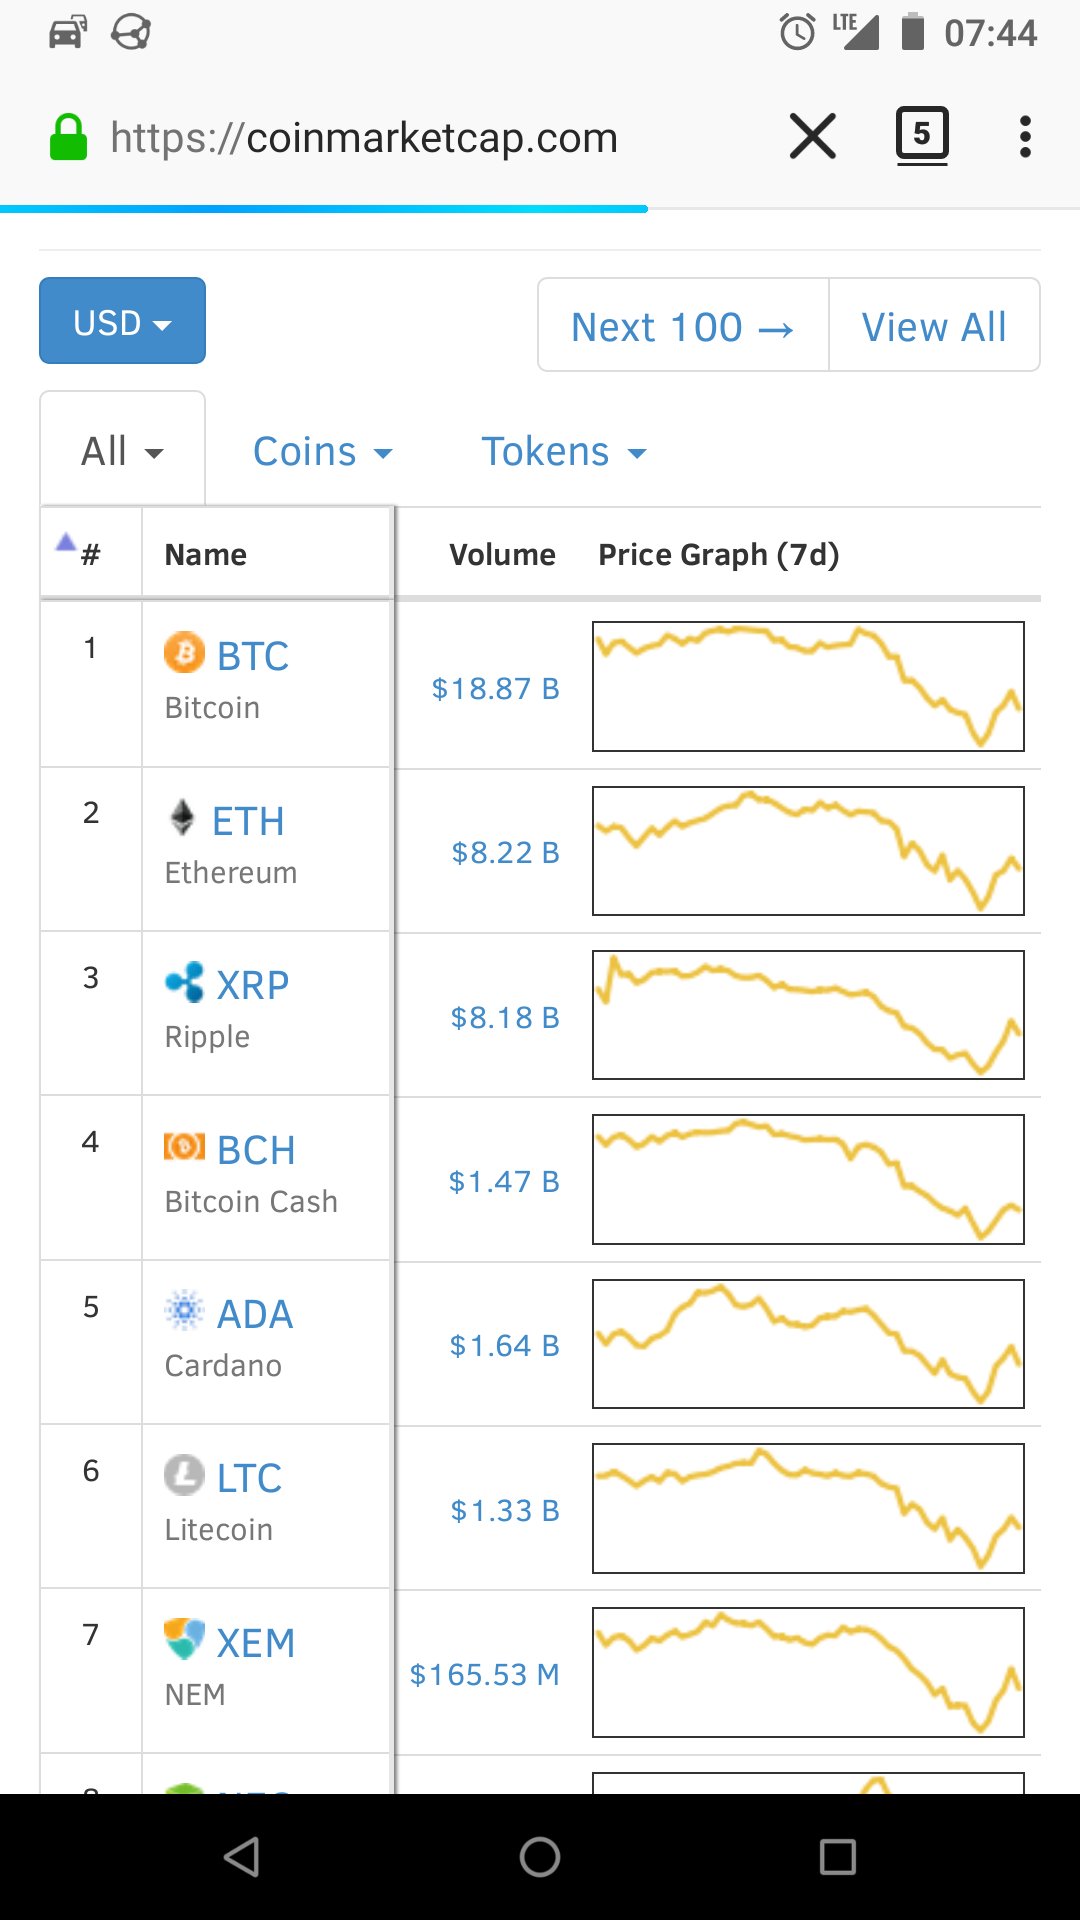The width and height of the screenshot is (1080, 1920).
Task: Go to Next 100 coins
Action: click(683, 325)
